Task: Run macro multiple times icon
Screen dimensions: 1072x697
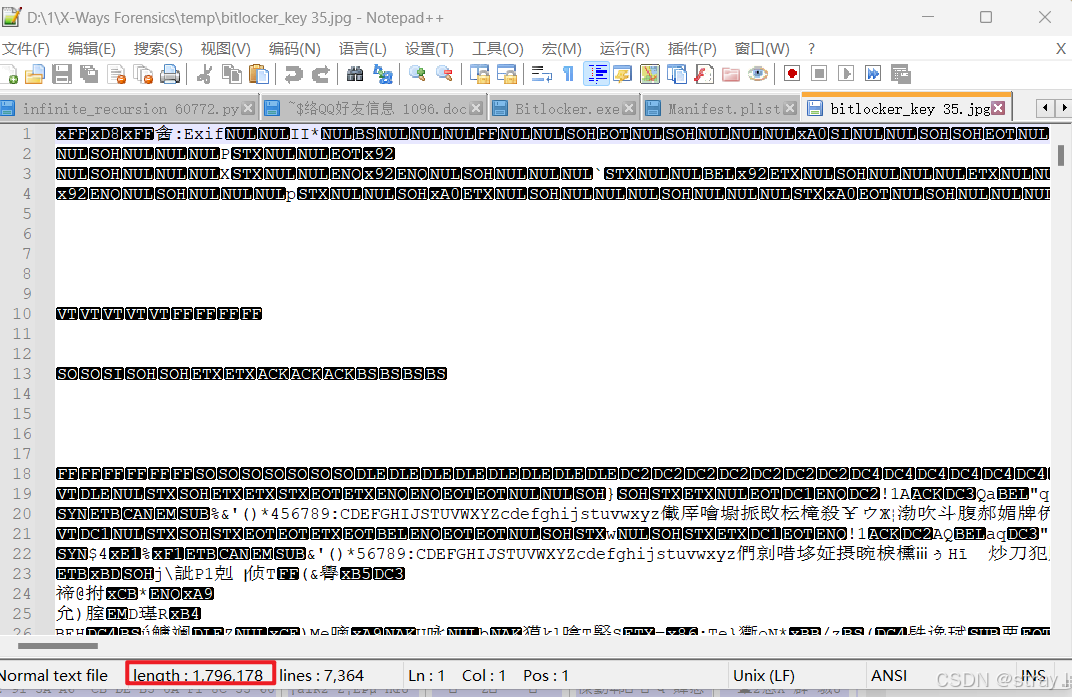Action: tap(873, 74)
